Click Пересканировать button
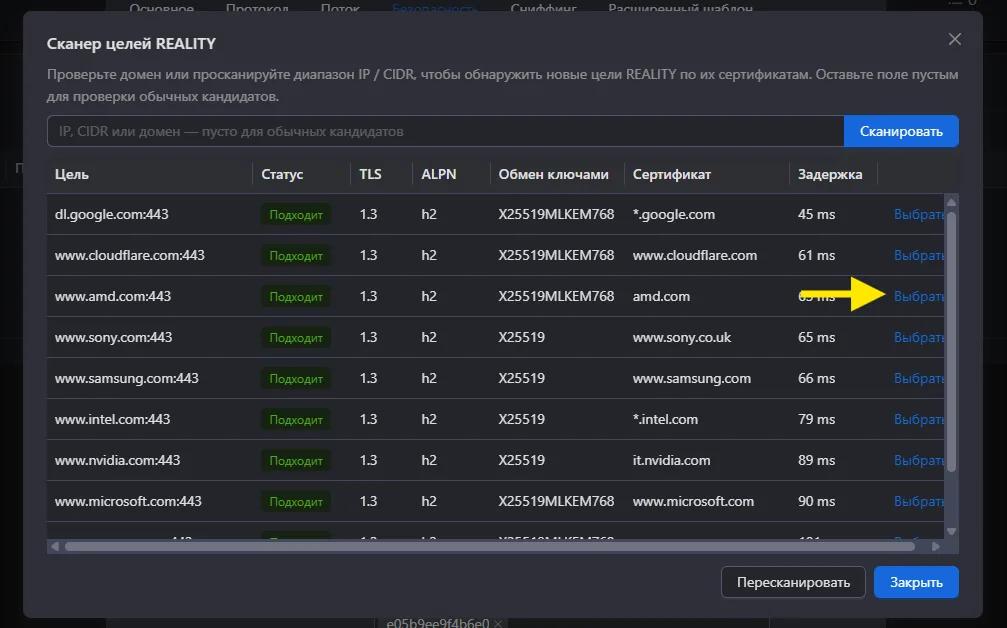The height and width of the screenshot is (628, 1007). coord(793,582)
